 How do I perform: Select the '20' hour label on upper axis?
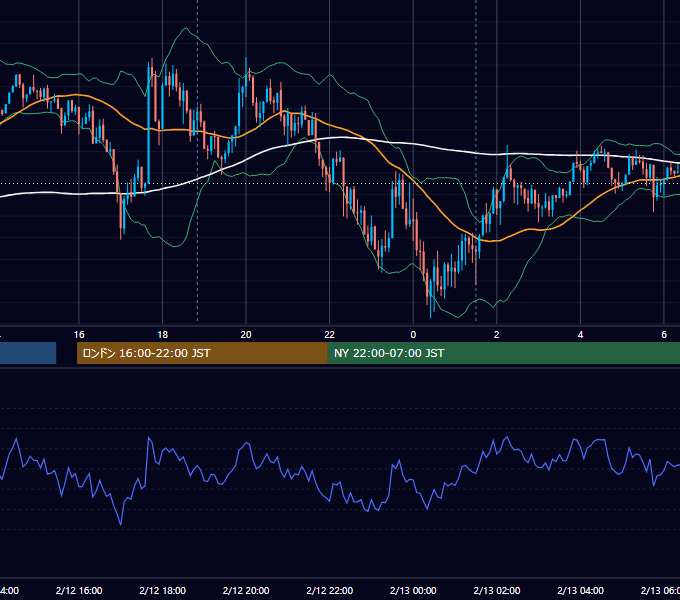(x=246, y=335)
